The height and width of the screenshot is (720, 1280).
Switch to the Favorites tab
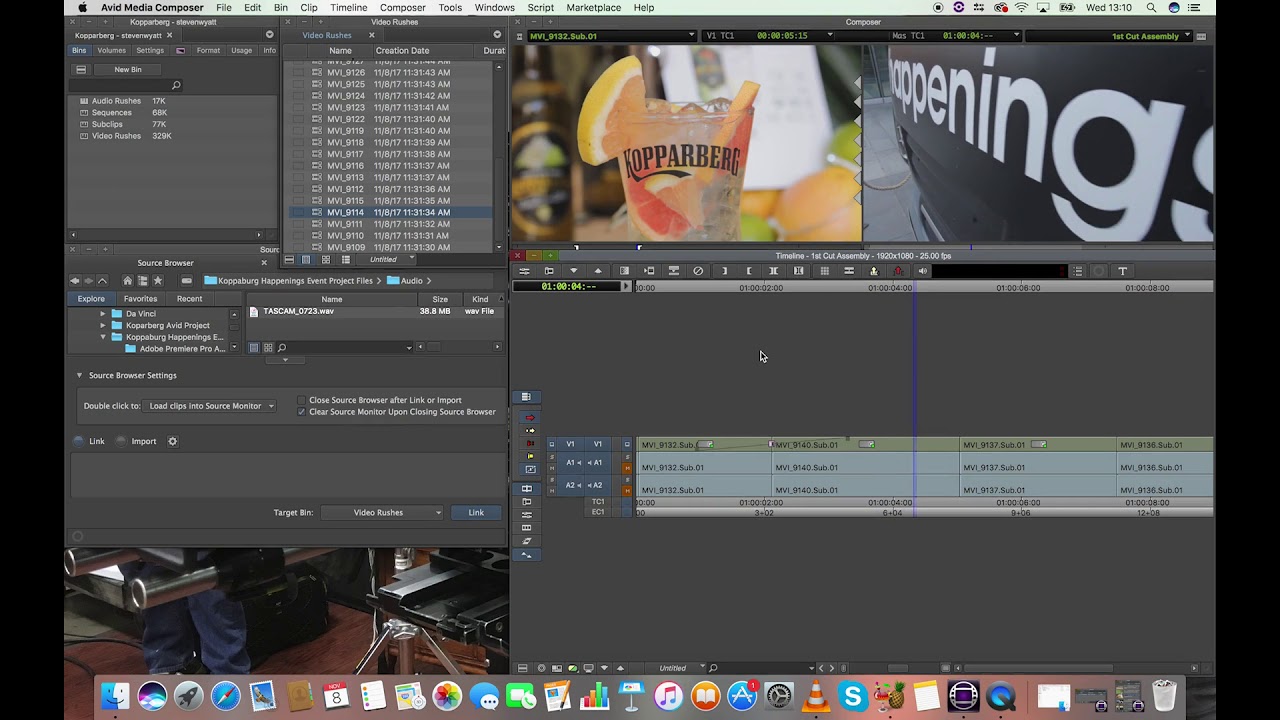click(140, 299)
